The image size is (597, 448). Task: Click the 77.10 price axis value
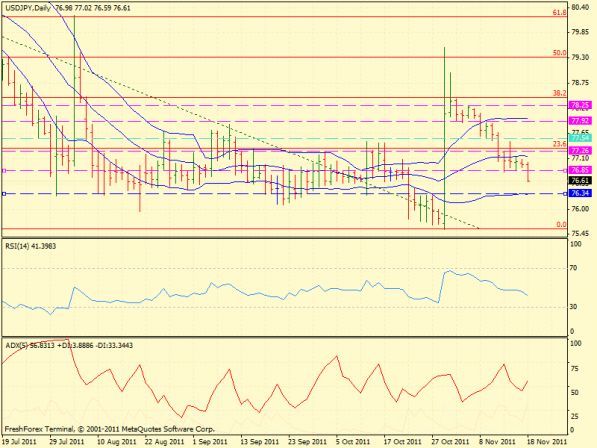[580, 158]
